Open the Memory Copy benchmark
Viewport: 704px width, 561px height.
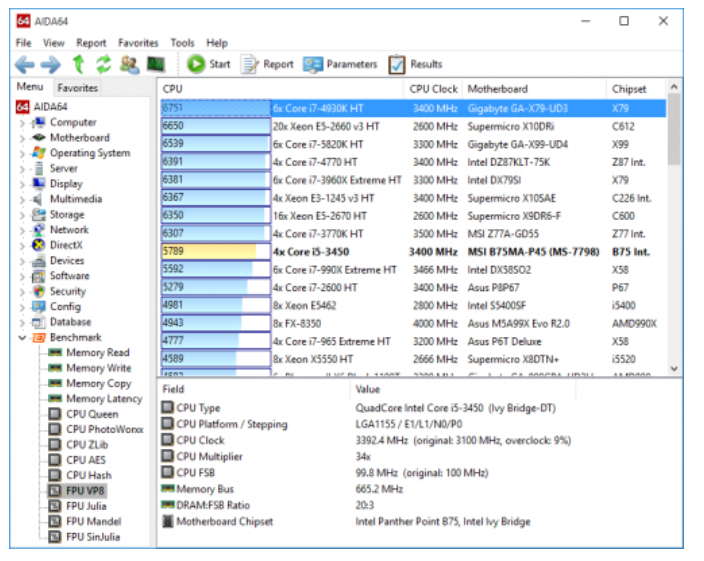91,384
